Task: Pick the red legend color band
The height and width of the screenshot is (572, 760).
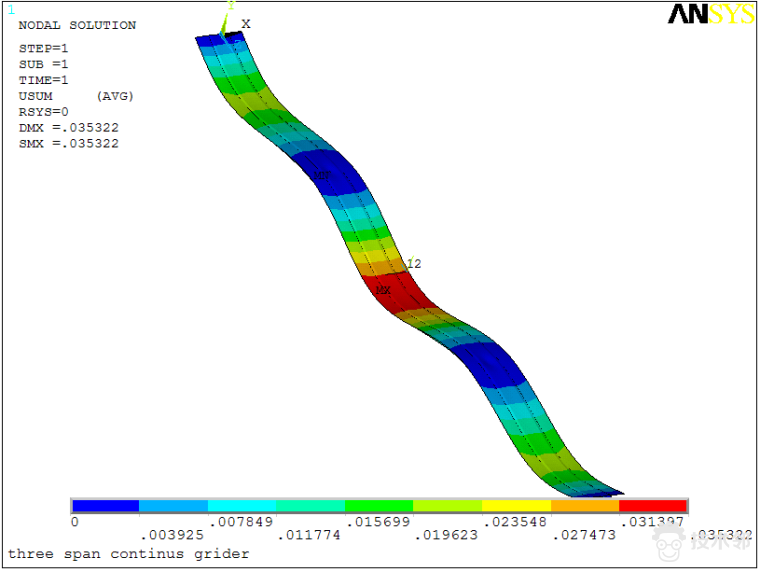Action: tap(652, 506)
